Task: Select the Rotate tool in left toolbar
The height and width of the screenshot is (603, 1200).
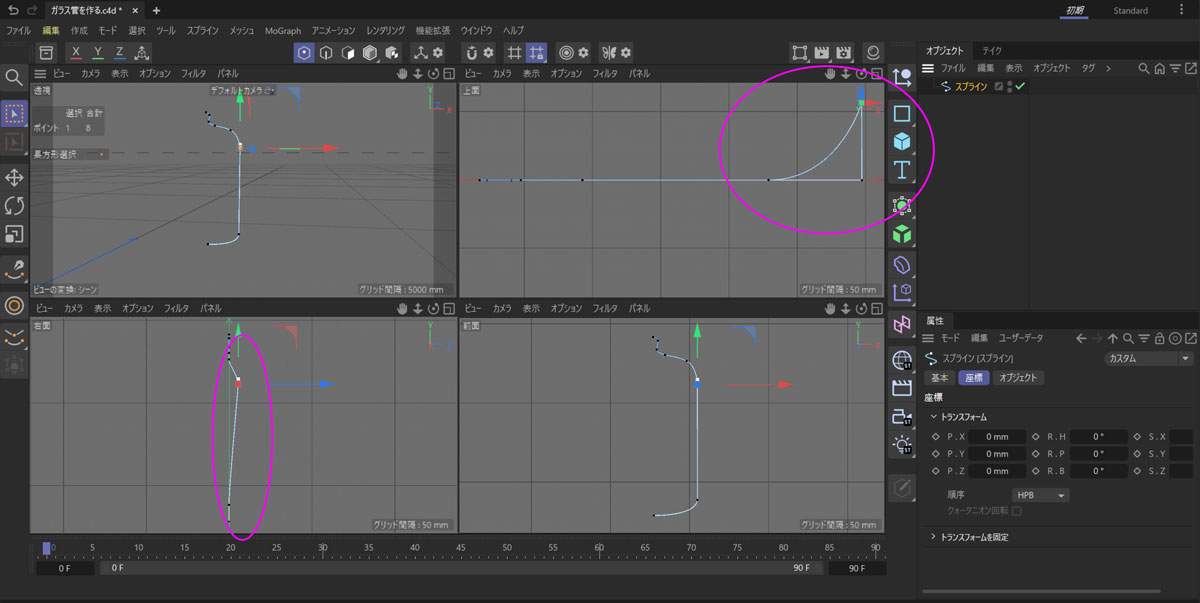Action: pyautogui.click(x=15, y=205)
